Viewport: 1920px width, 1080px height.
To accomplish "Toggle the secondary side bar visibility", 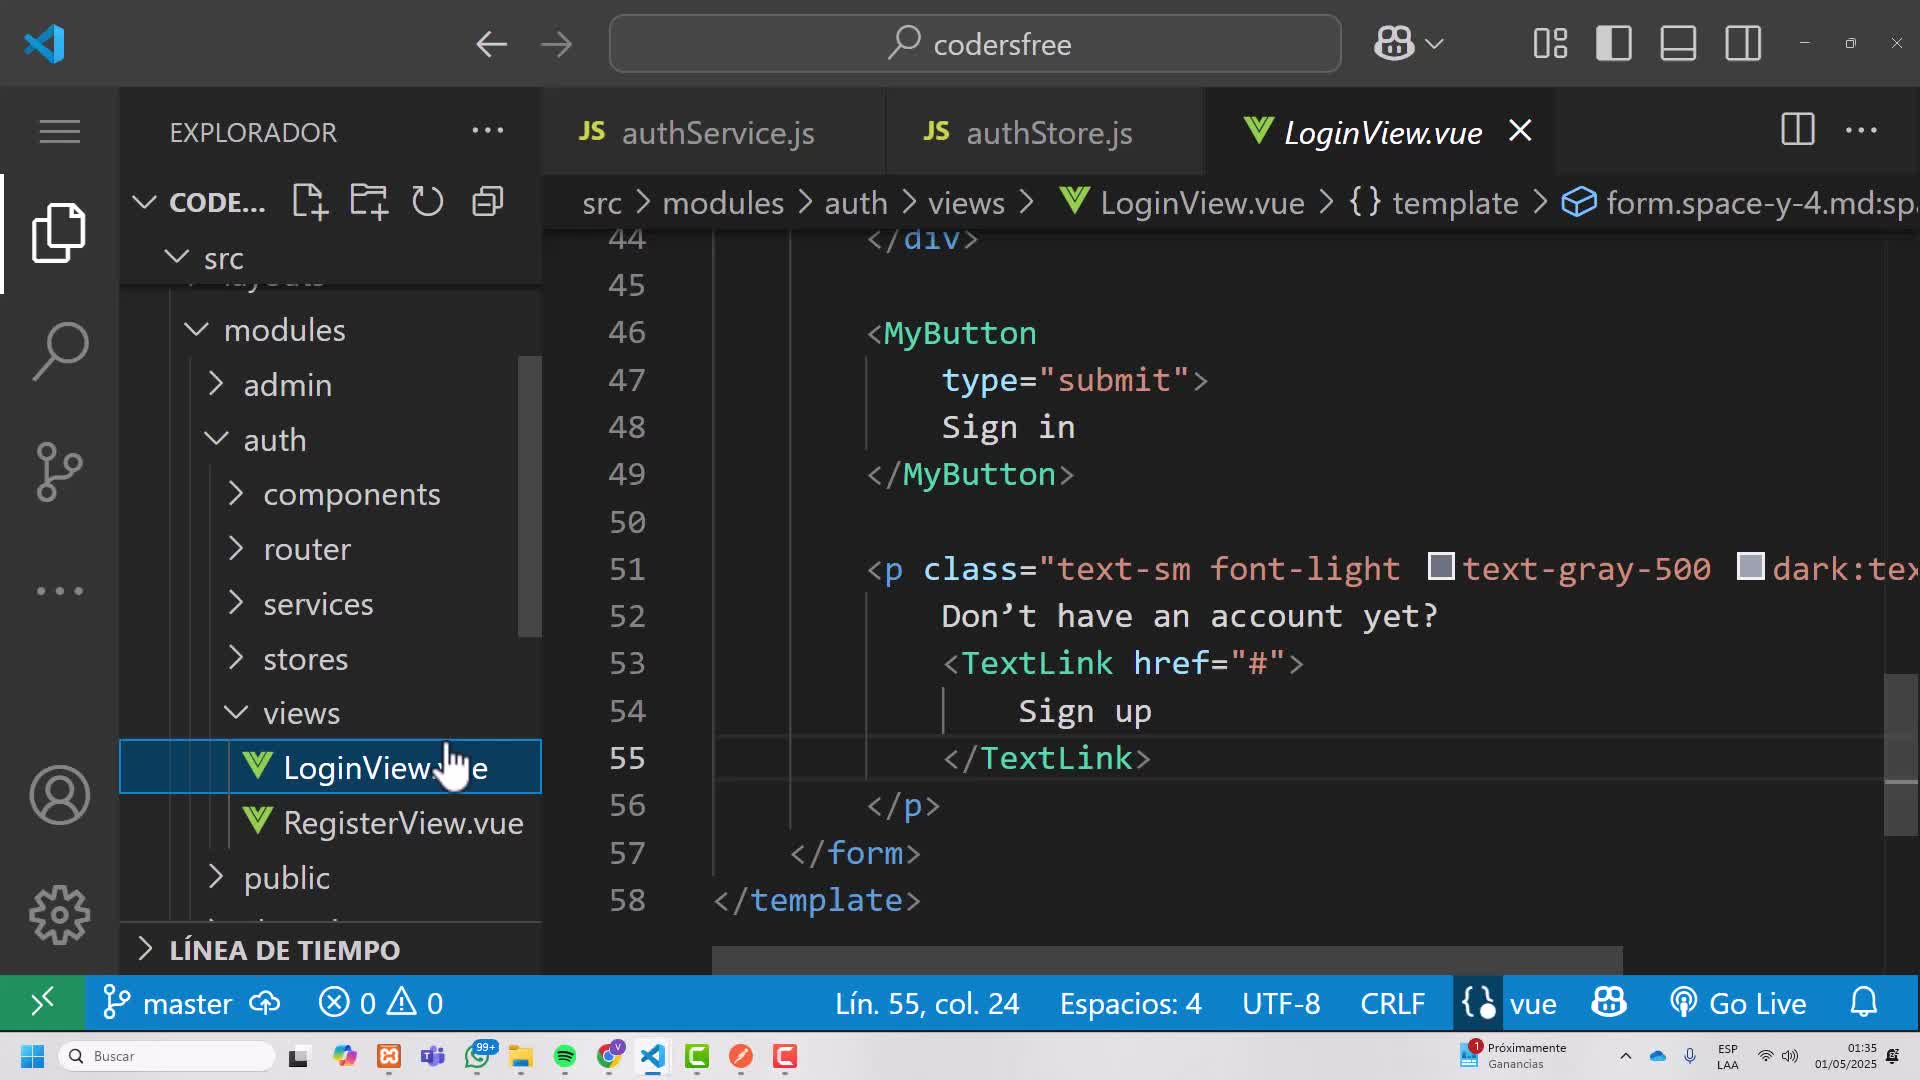I will tap(1743, 44).
